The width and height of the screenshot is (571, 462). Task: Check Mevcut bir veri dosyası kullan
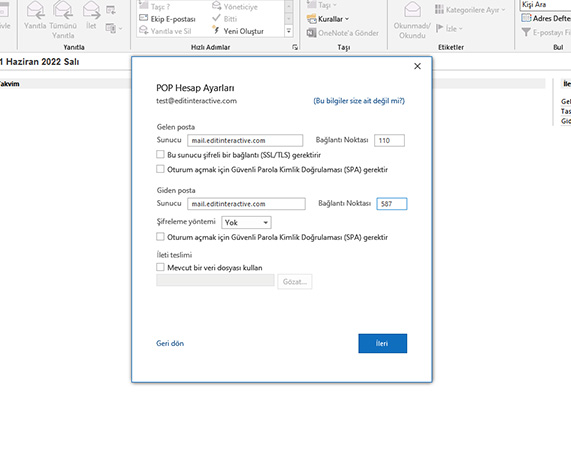tap(160, 267)
